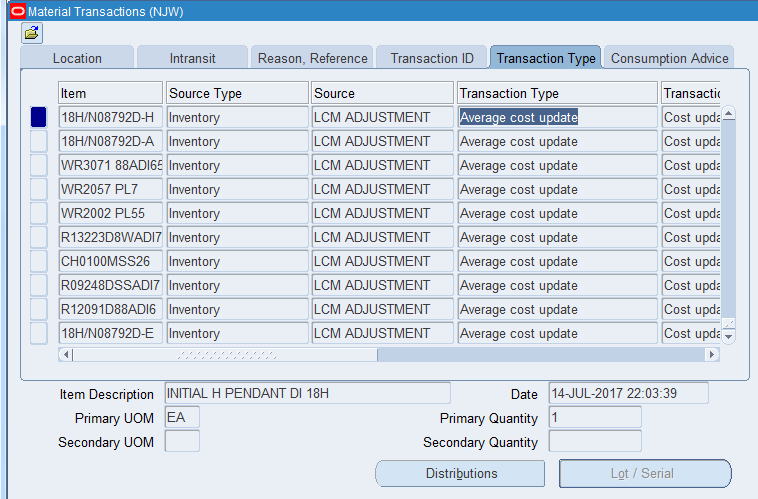This screenshot has height=499, width=758.
Task: Click Source Type cell in WR2057 PL7 row
Action: (237, 189)
